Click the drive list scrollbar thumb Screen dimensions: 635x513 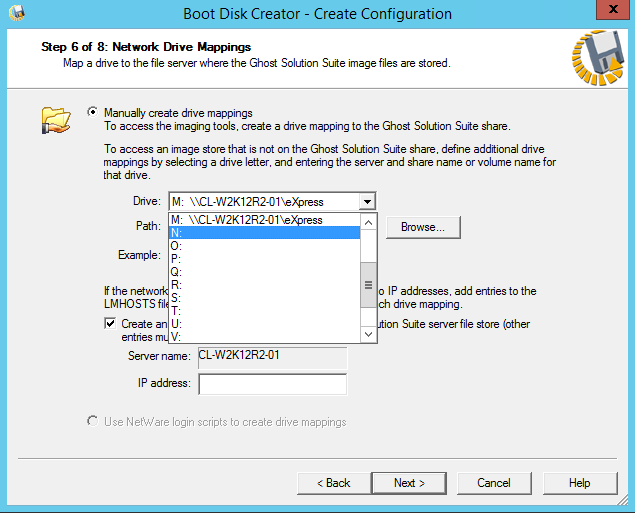pyautogui.click(x=368, y=285)
